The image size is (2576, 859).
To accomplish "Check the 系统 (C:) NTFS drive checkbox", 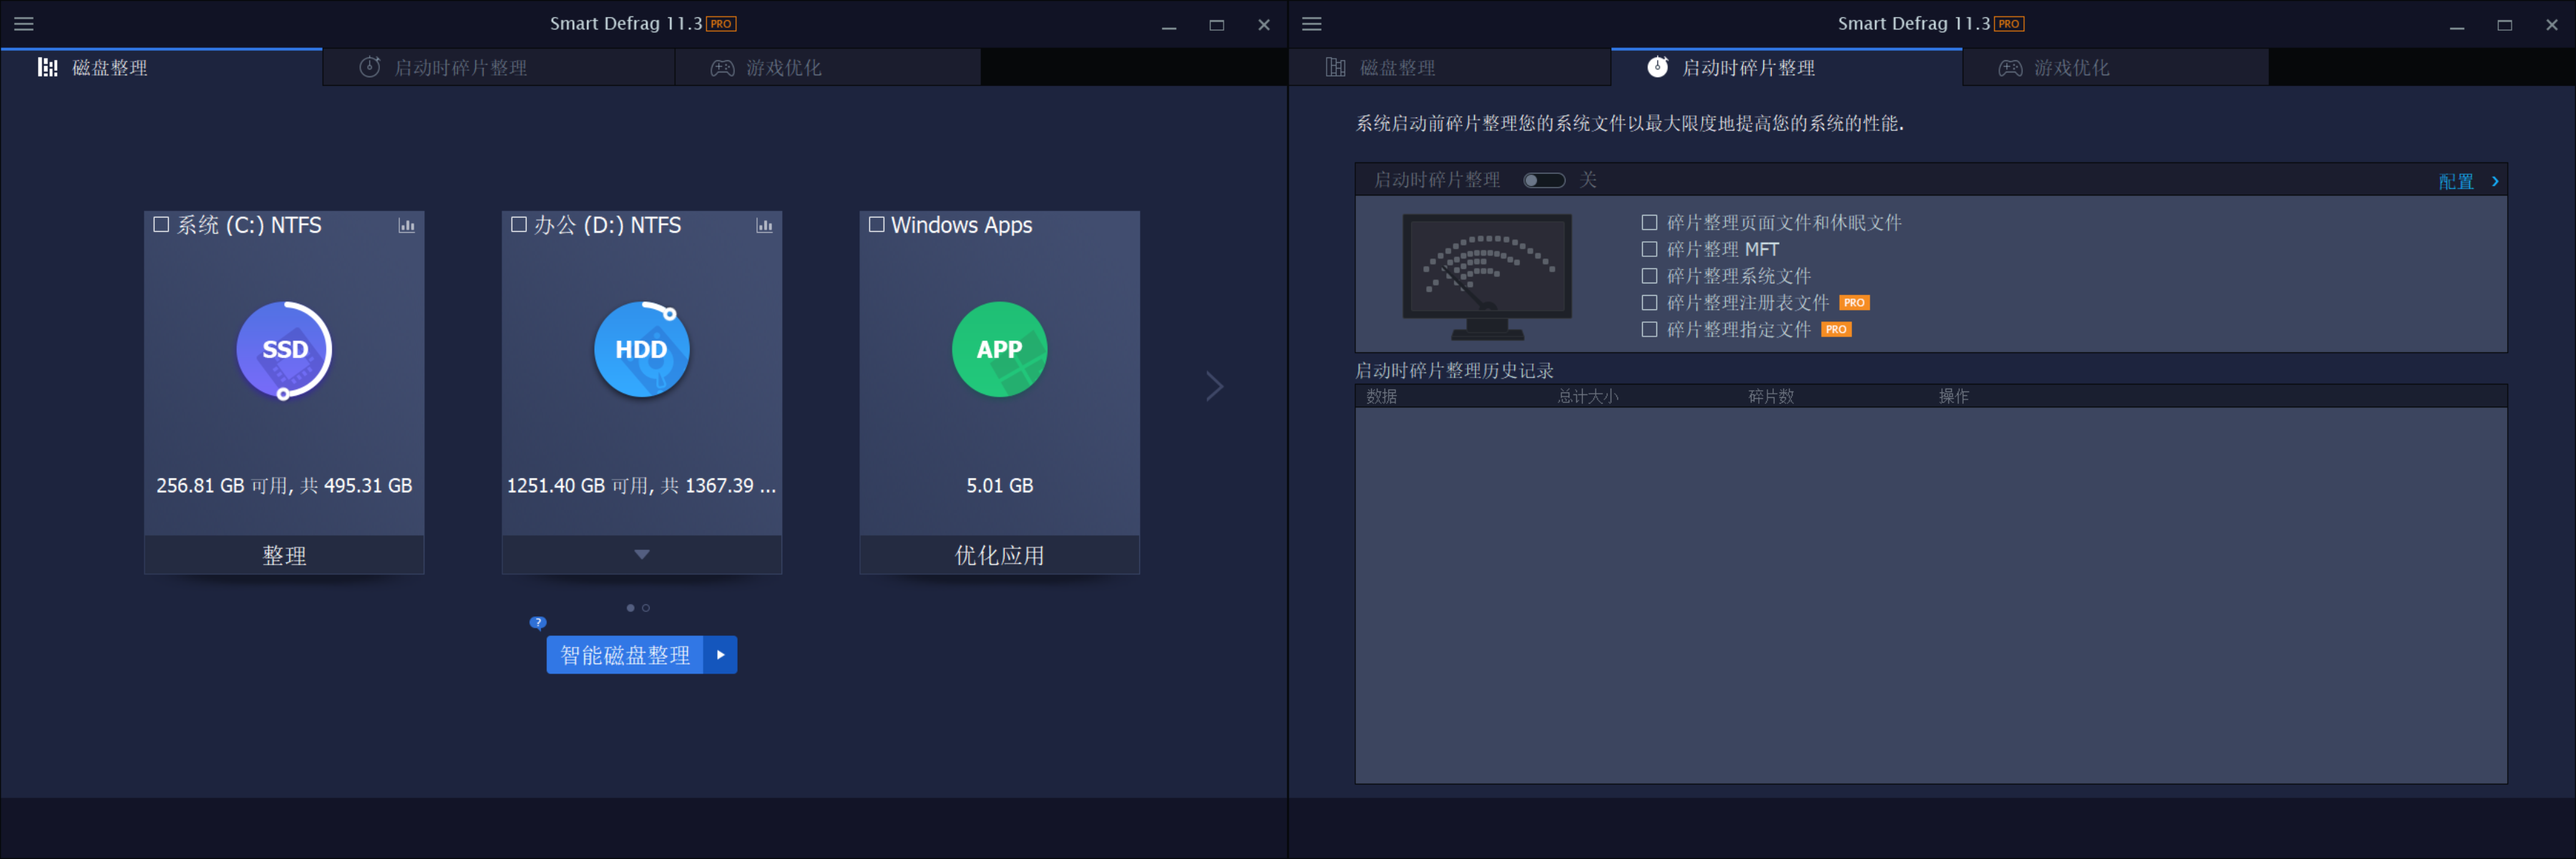I will click(160, 224).
